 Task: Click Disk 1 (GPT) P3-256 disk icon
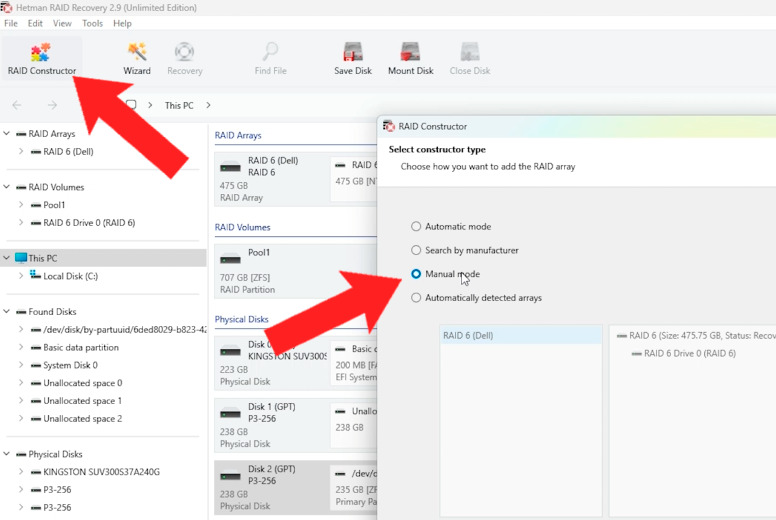tap(230, 413)
